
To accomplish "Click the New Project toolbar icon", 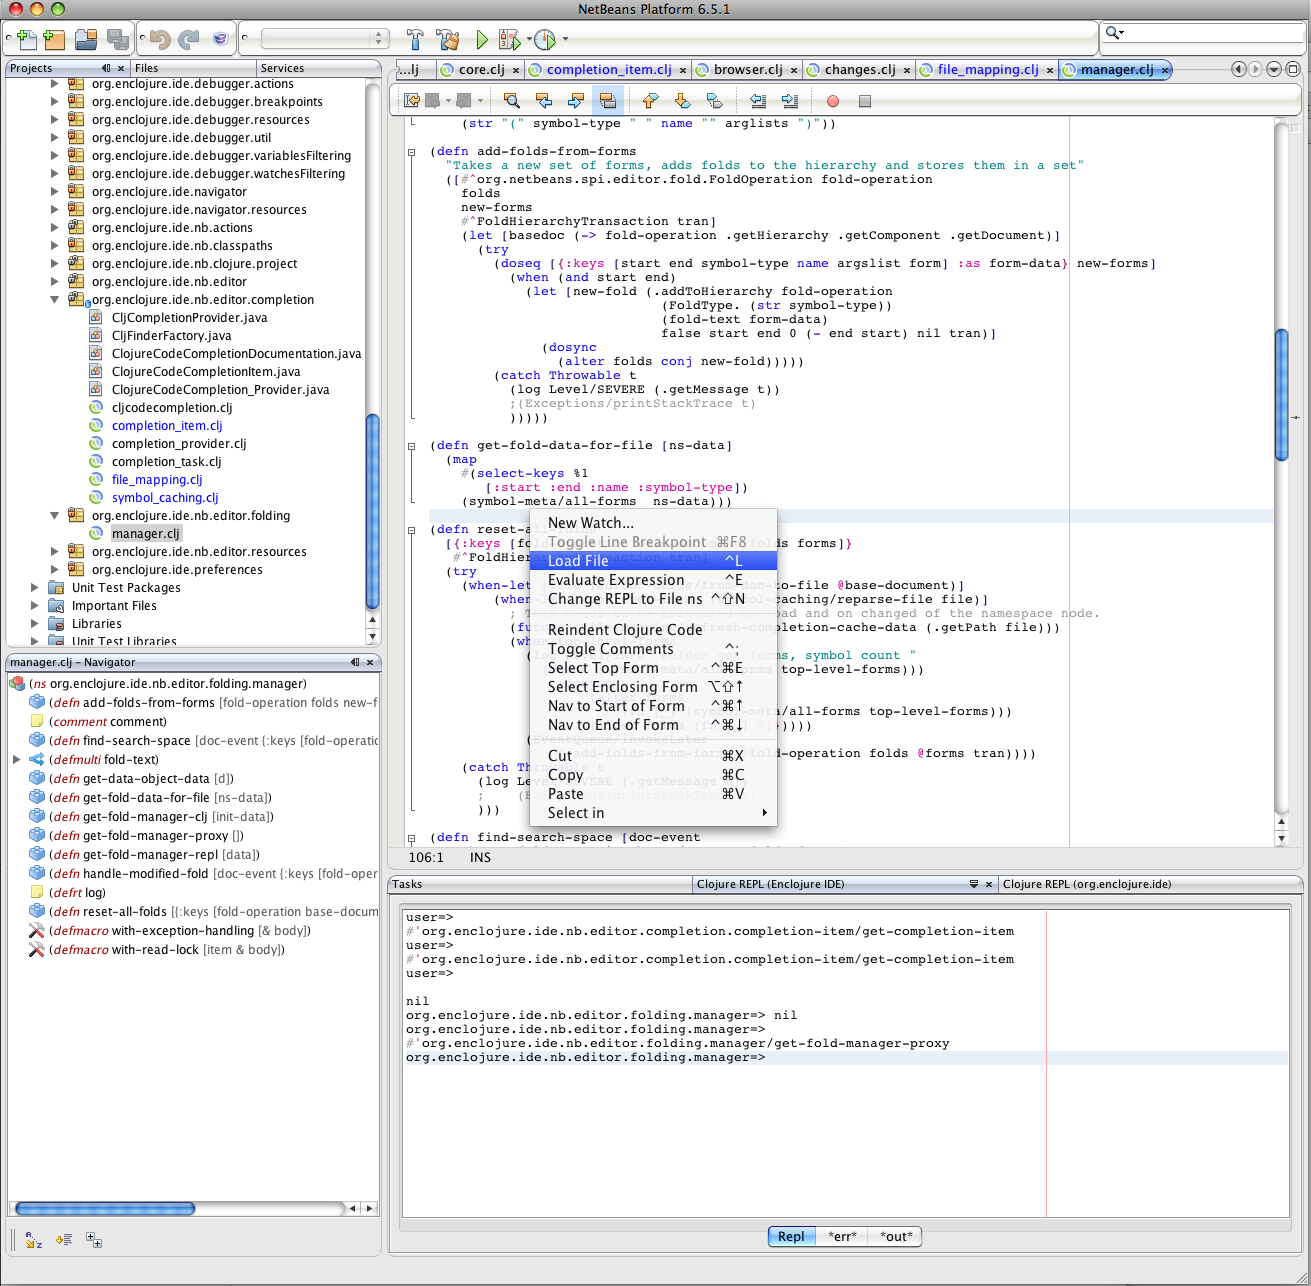I will click(54, 39).
